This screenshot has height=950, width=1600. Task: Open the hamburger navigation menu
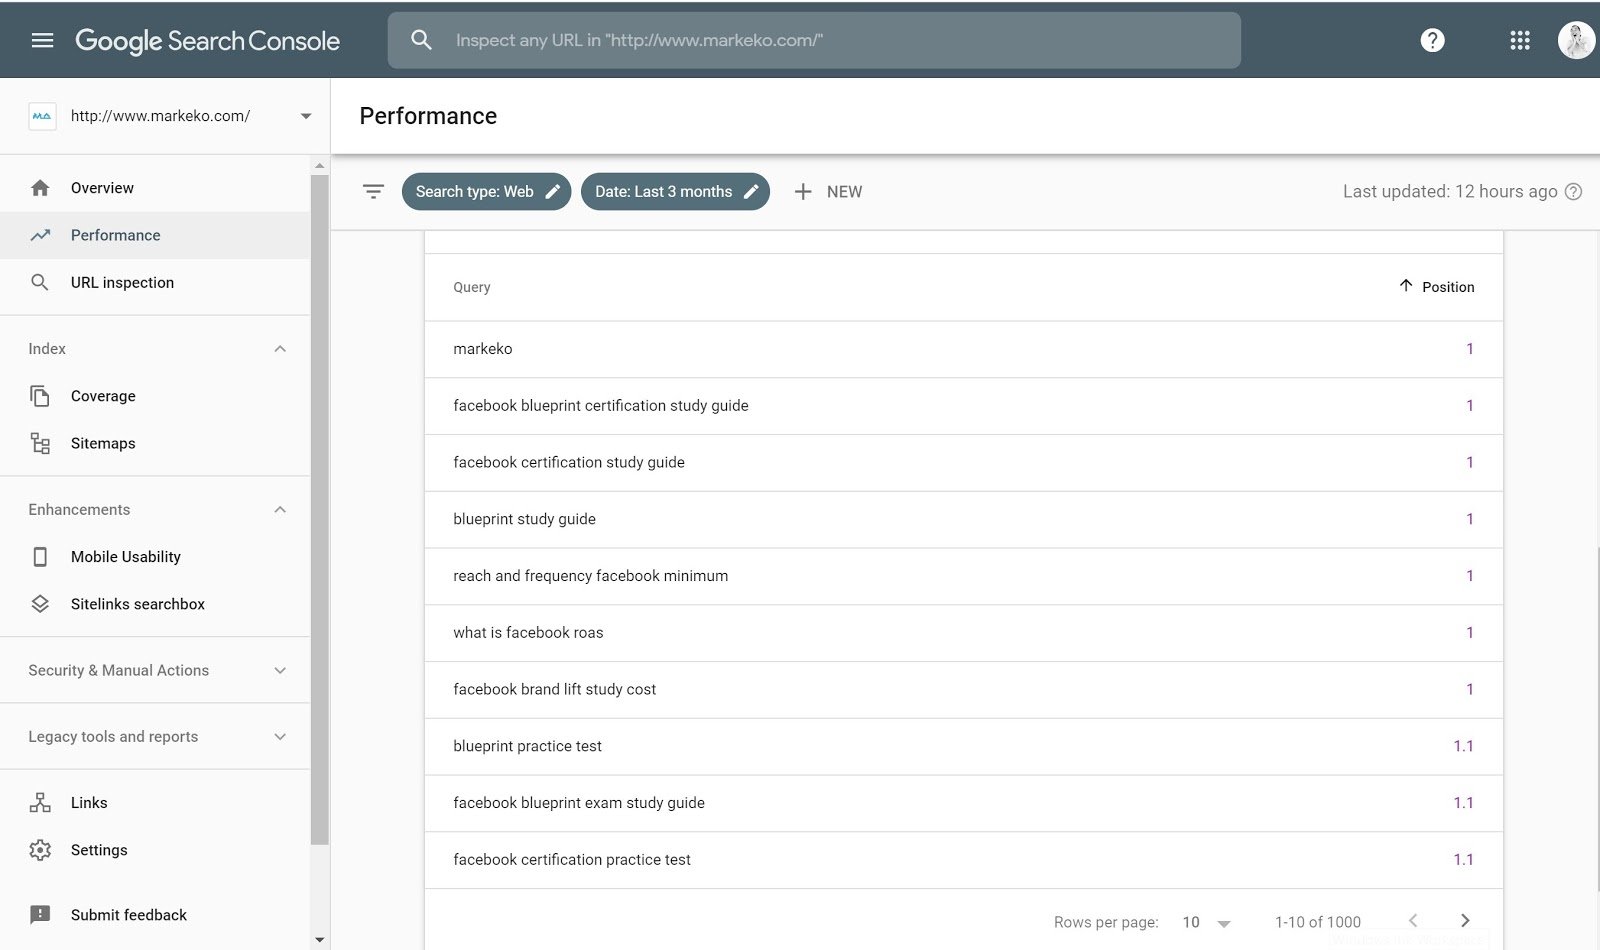42,40
